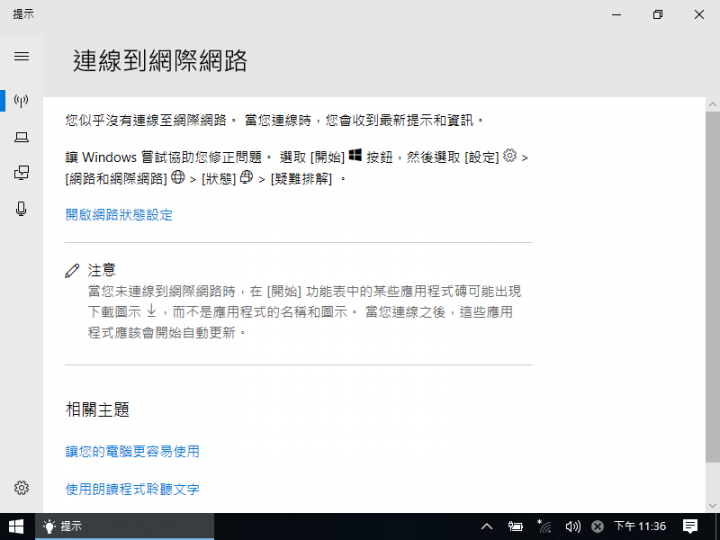Open the hamburger navigation menu

coord(21,56)
